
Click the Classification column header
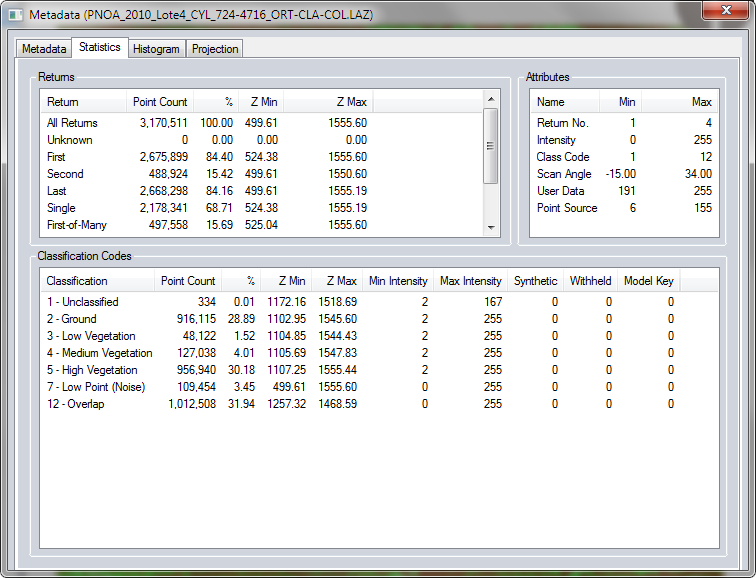(x=97, y=281)
